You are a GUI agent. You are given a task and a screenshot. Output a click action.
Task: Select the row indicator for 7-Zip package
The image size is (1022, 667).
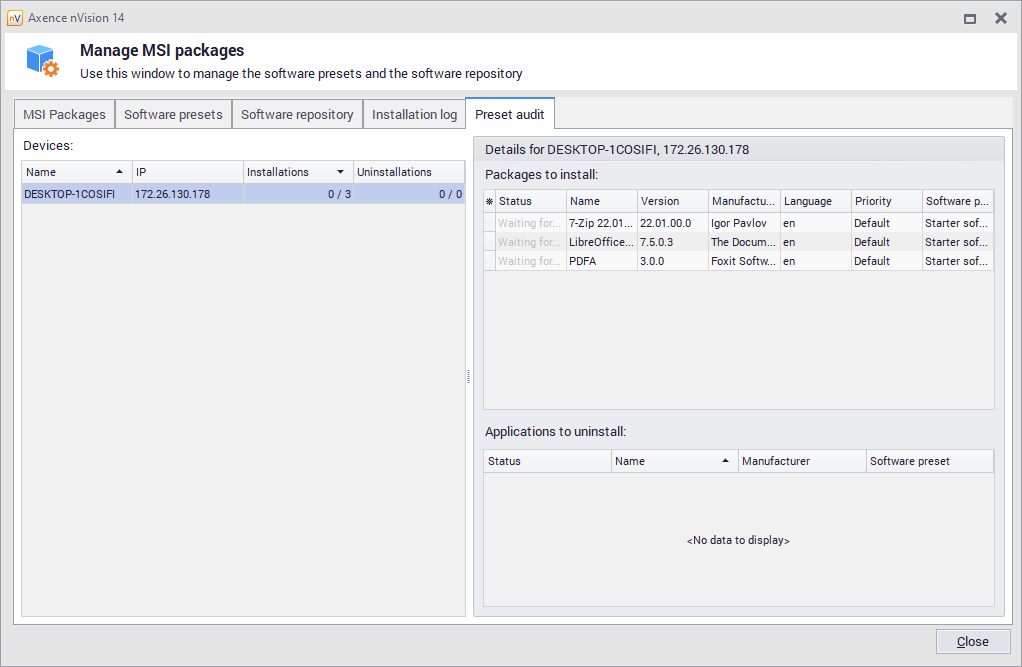click(489, 223)
